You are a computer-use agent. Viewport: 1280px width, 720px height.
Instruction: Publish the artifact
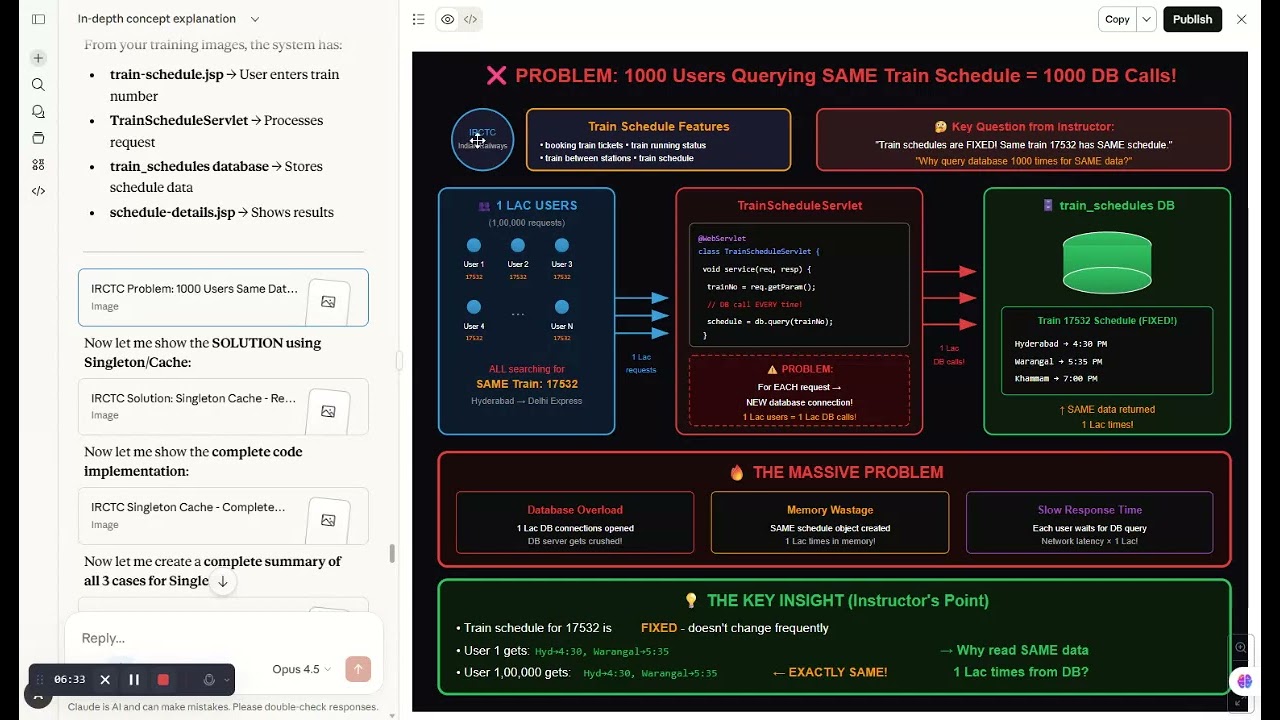pyautogui.click(x=1192, y=19)
